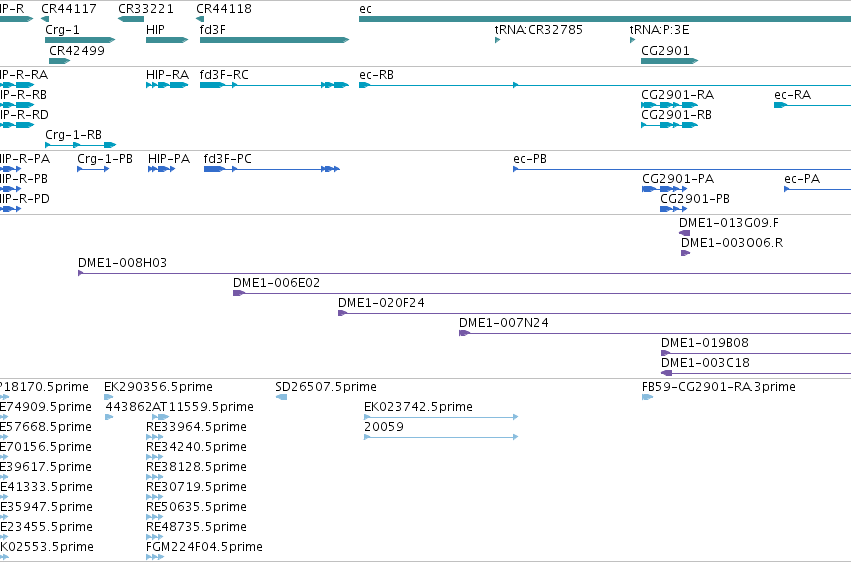Click the DME1-020F24 label
The image size is (851, 562).
tap(381, 303)
